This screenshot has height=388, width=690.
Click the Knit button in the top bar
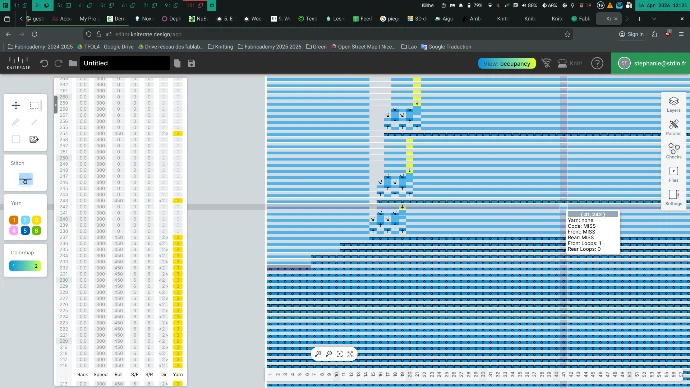[x=570, y=63]
